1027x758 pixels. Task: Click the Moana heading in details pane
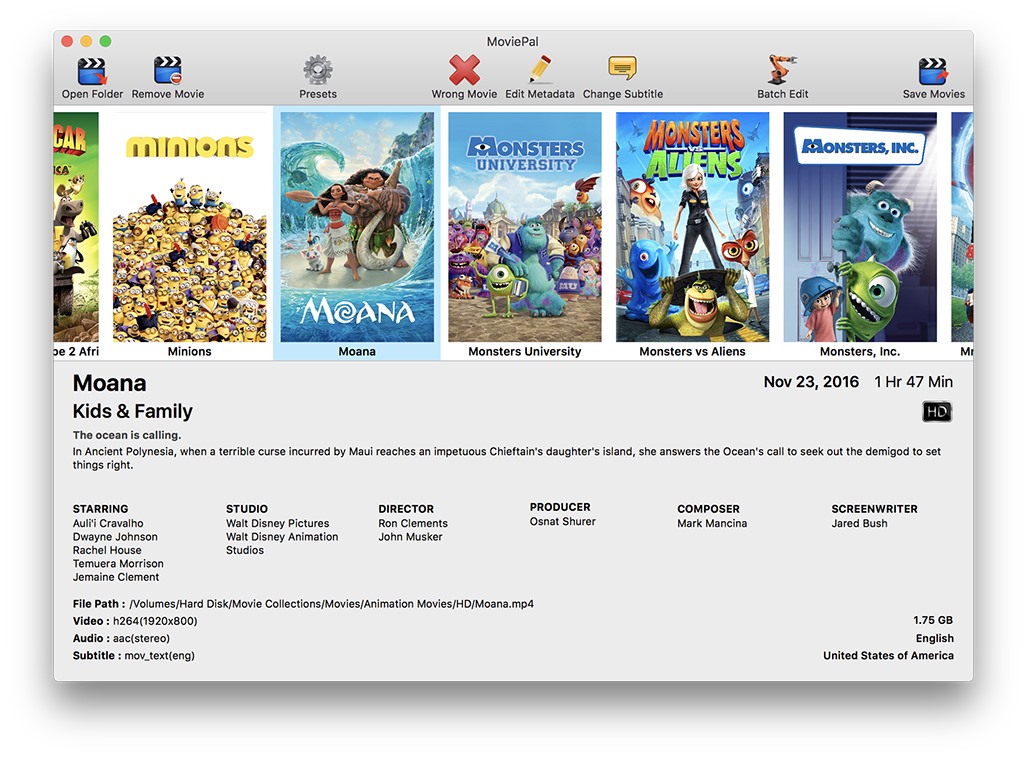tap(109, 383)
